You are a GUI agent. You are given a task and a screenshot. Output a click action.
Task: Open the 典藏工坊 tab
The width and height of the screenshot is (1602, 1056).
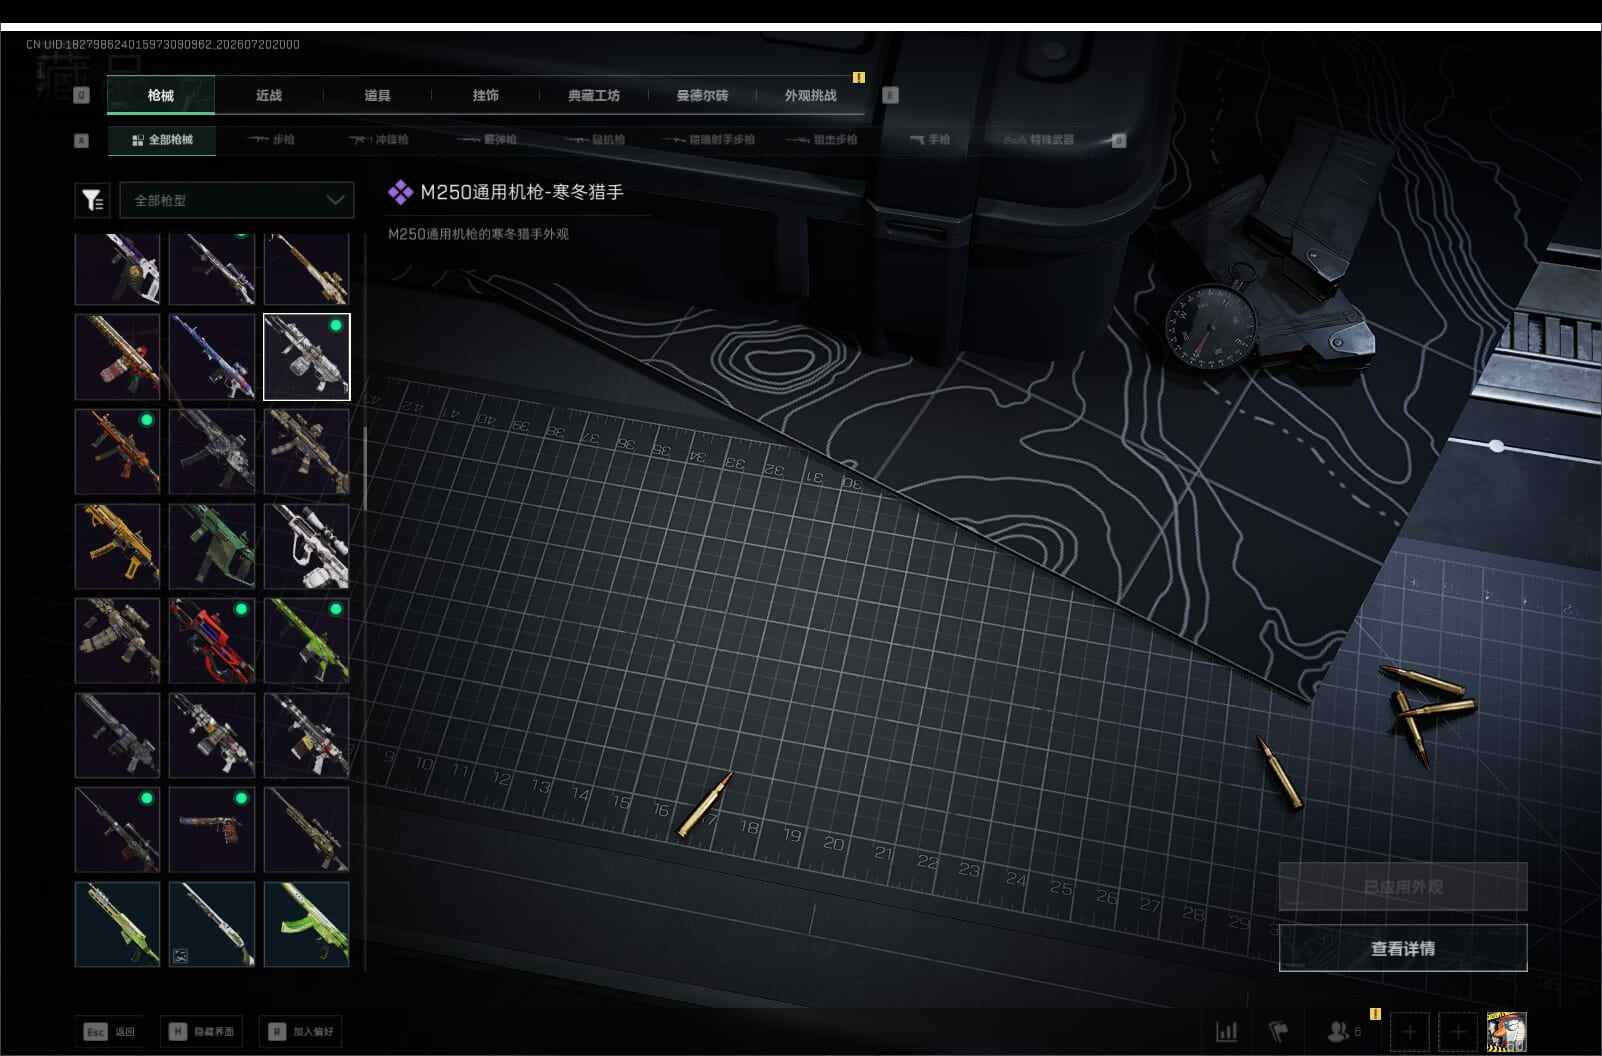tap(594, 96)
